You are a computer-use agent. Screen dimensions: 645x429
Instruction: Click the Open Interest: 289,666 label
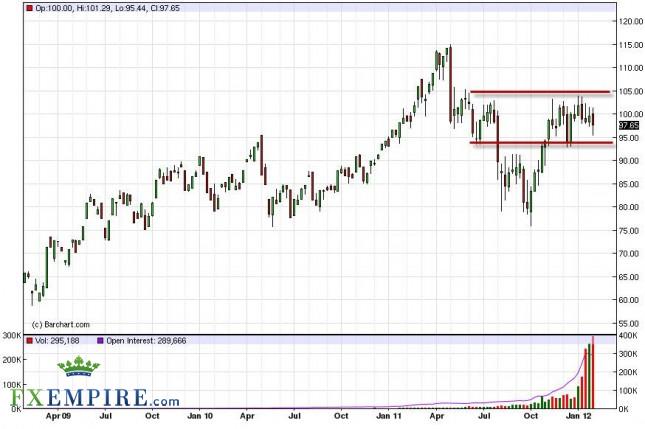[146, 341]
